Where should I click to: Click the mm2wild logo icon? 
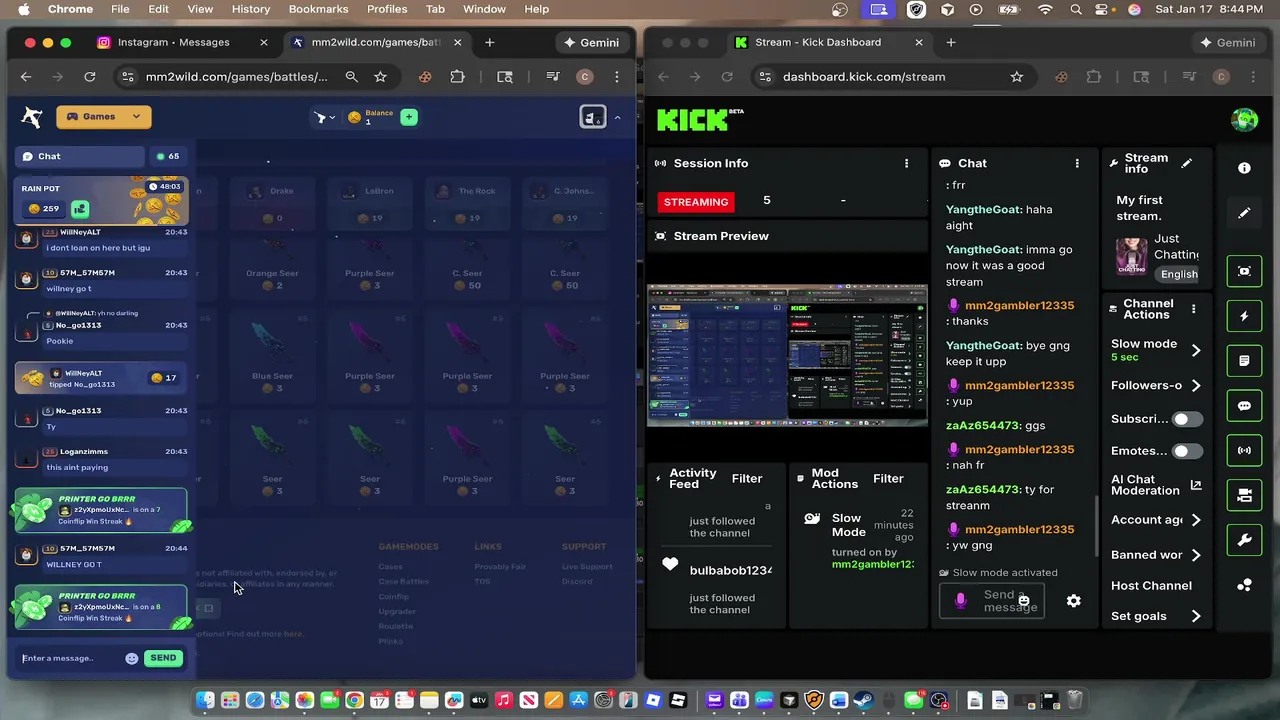tap(32, 117)
